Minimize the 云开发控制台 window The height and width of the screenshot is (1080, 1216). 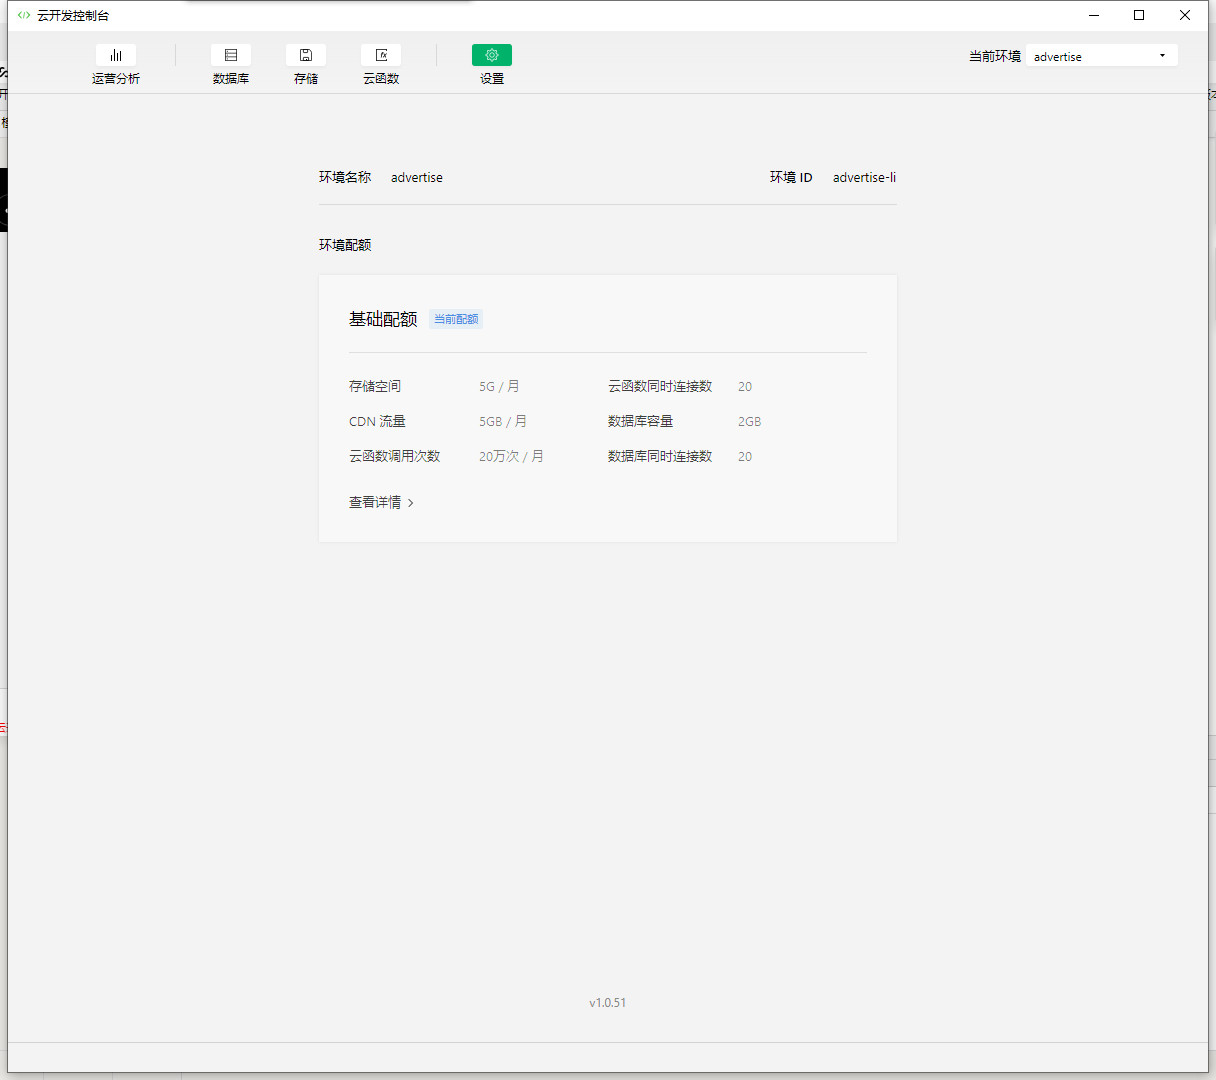click(x=1094, y=15)
